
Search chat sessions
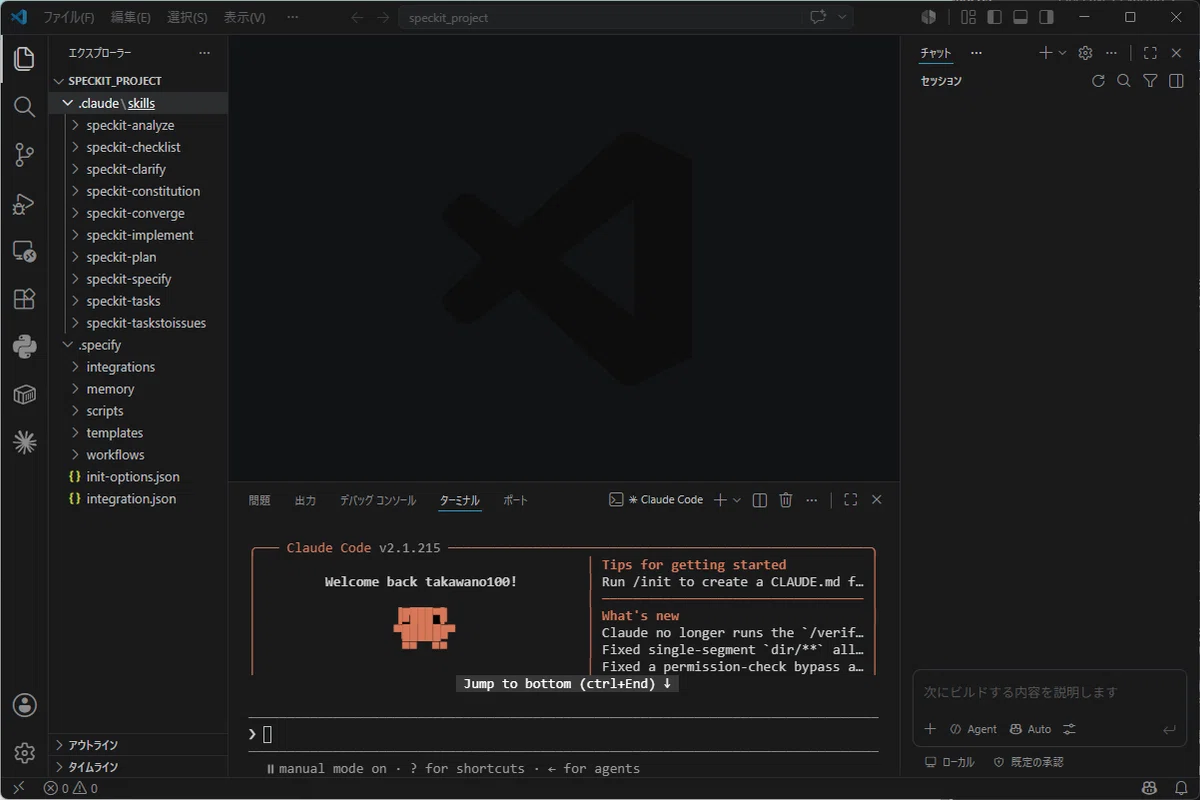coord(1124,81)
